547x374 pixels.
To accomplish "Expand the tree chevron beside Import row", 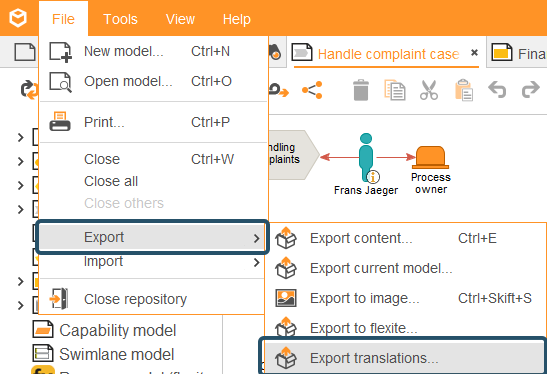I will [x=21, y=281].
